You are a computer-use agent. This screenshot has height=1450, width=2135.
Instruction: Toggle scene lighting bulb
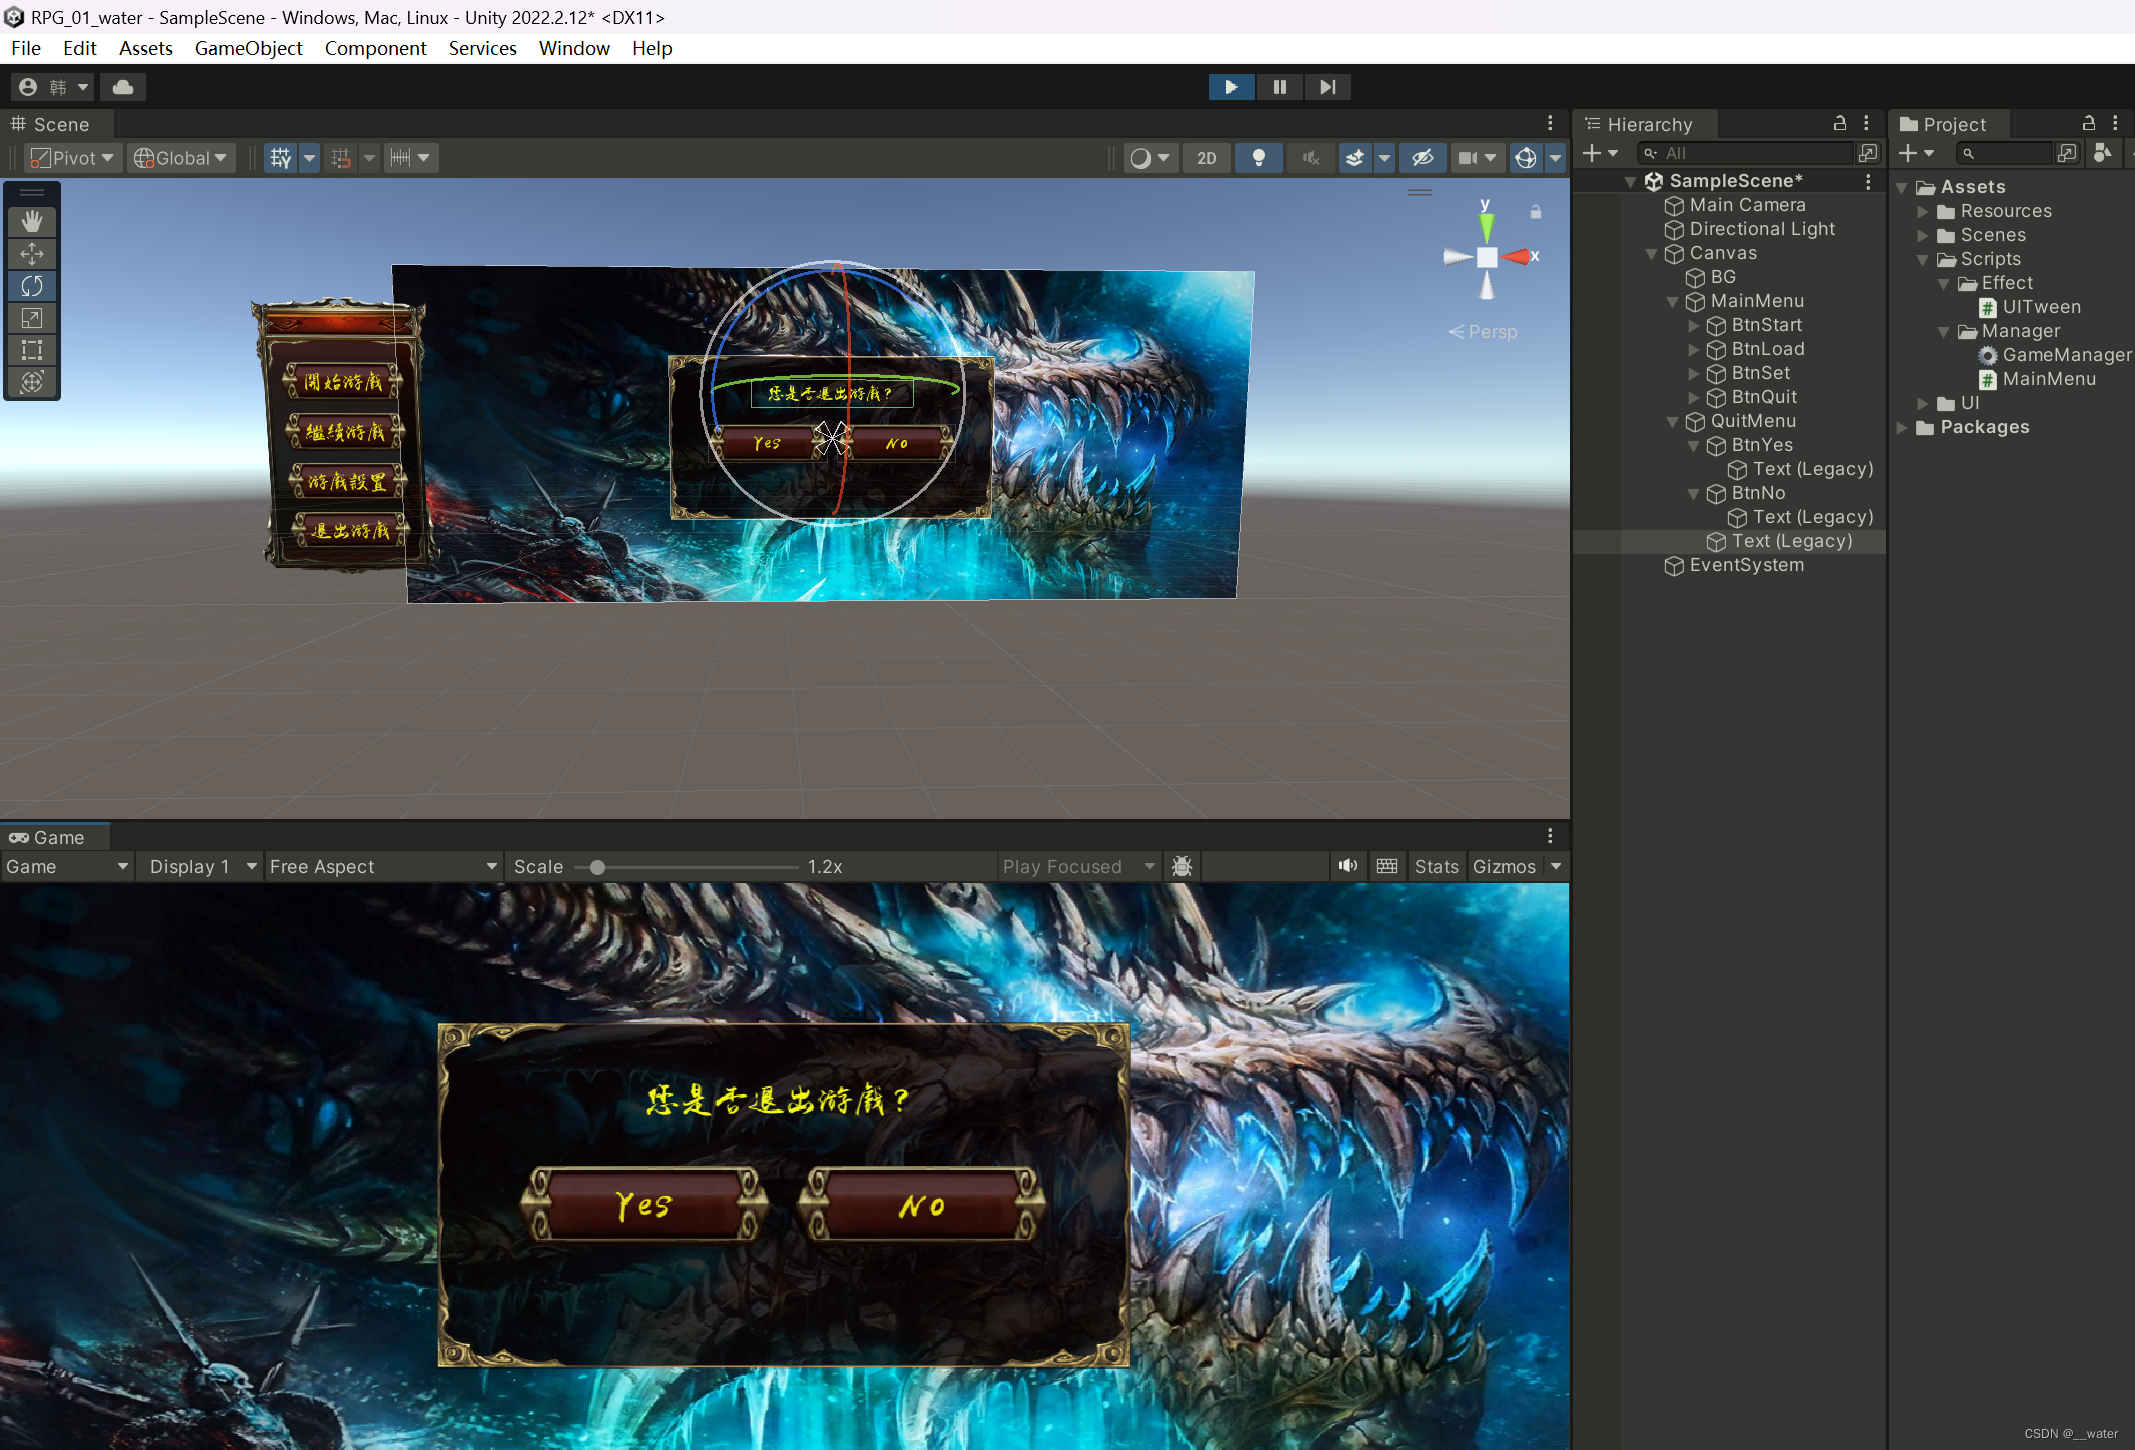(1259, 158)
